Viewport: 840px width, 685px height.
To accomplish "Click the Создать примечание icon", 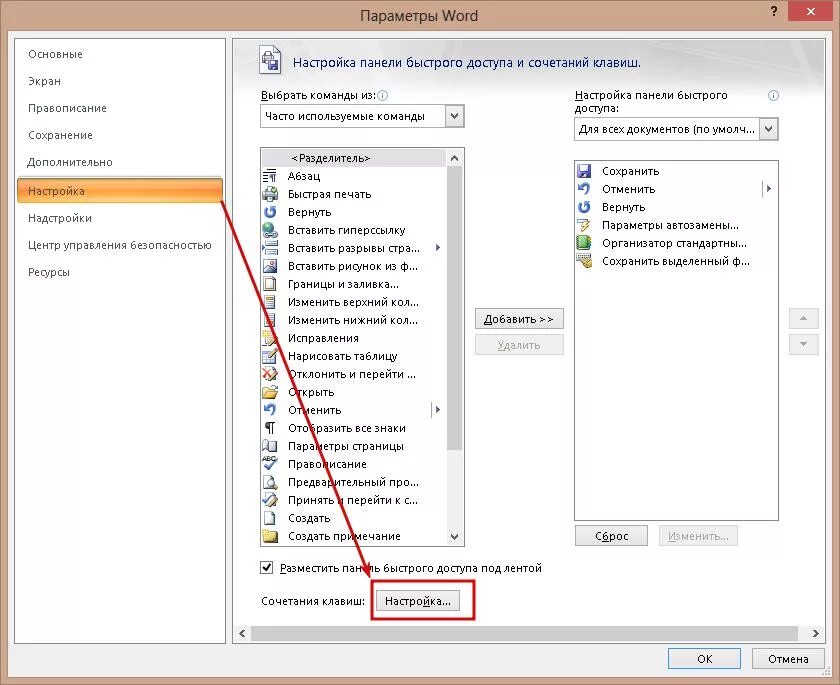I will click(269, 536).
